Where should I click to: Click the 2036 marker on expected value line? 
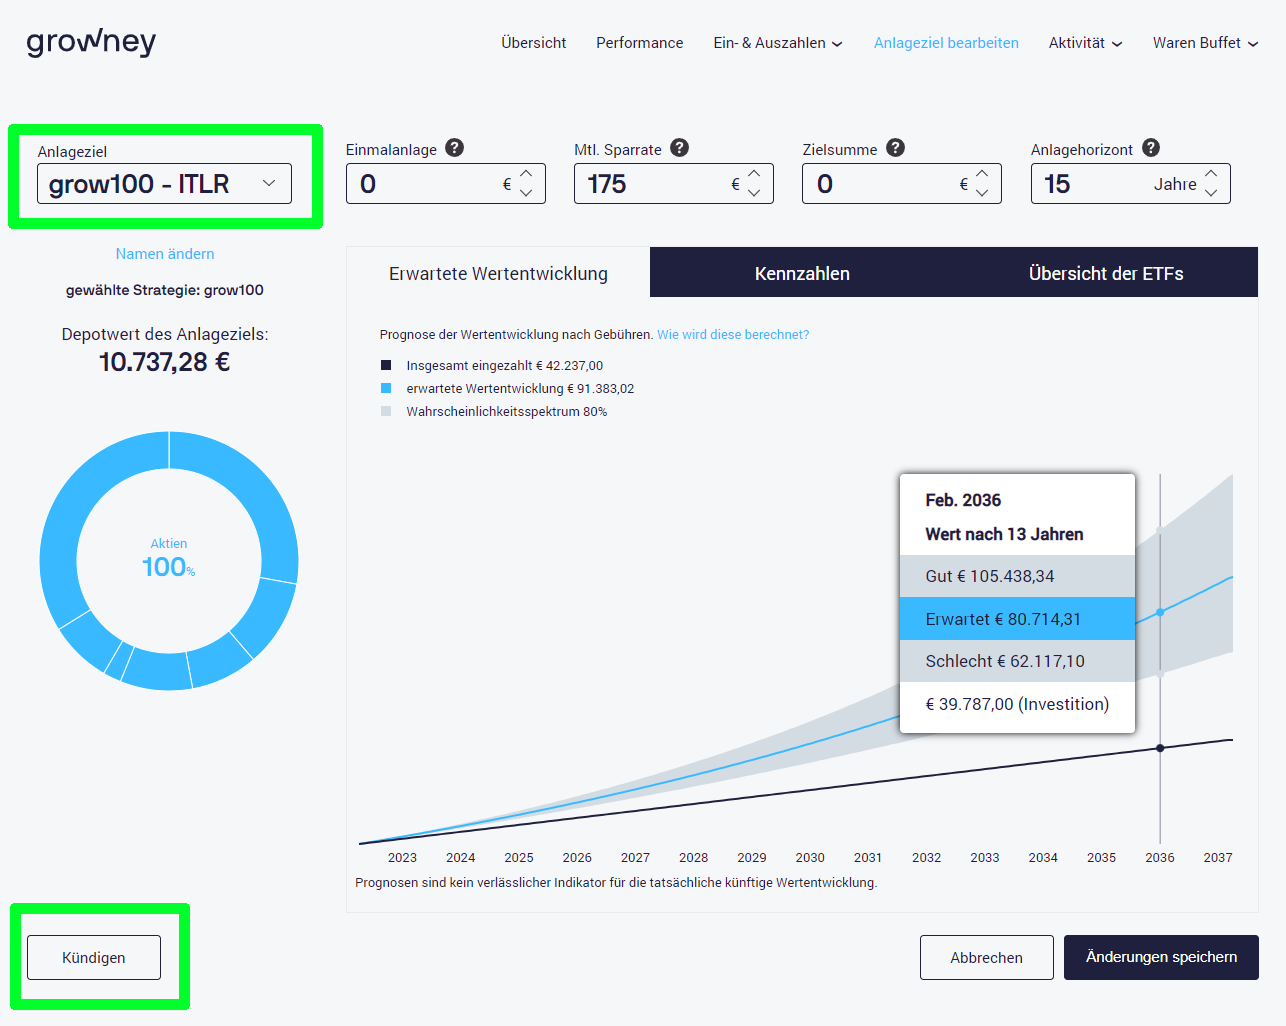[x=1160, y=612]
